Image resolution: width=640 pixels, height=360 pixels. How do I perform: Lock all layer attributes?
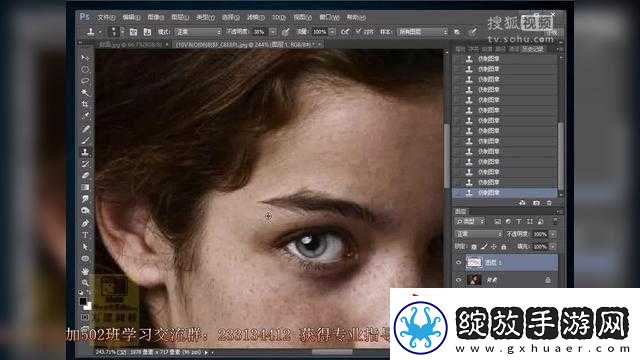point(504,247)
